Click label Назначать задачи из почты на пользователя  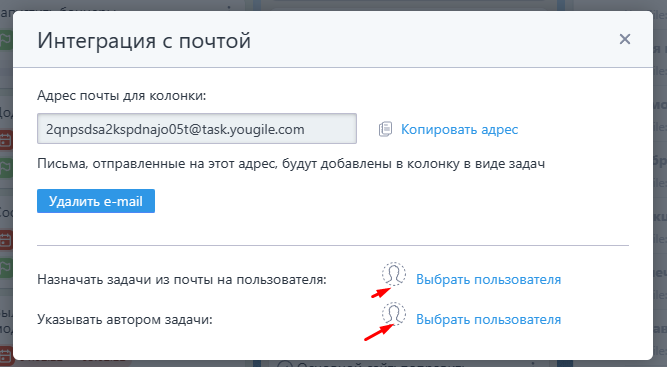click(182, 279)
